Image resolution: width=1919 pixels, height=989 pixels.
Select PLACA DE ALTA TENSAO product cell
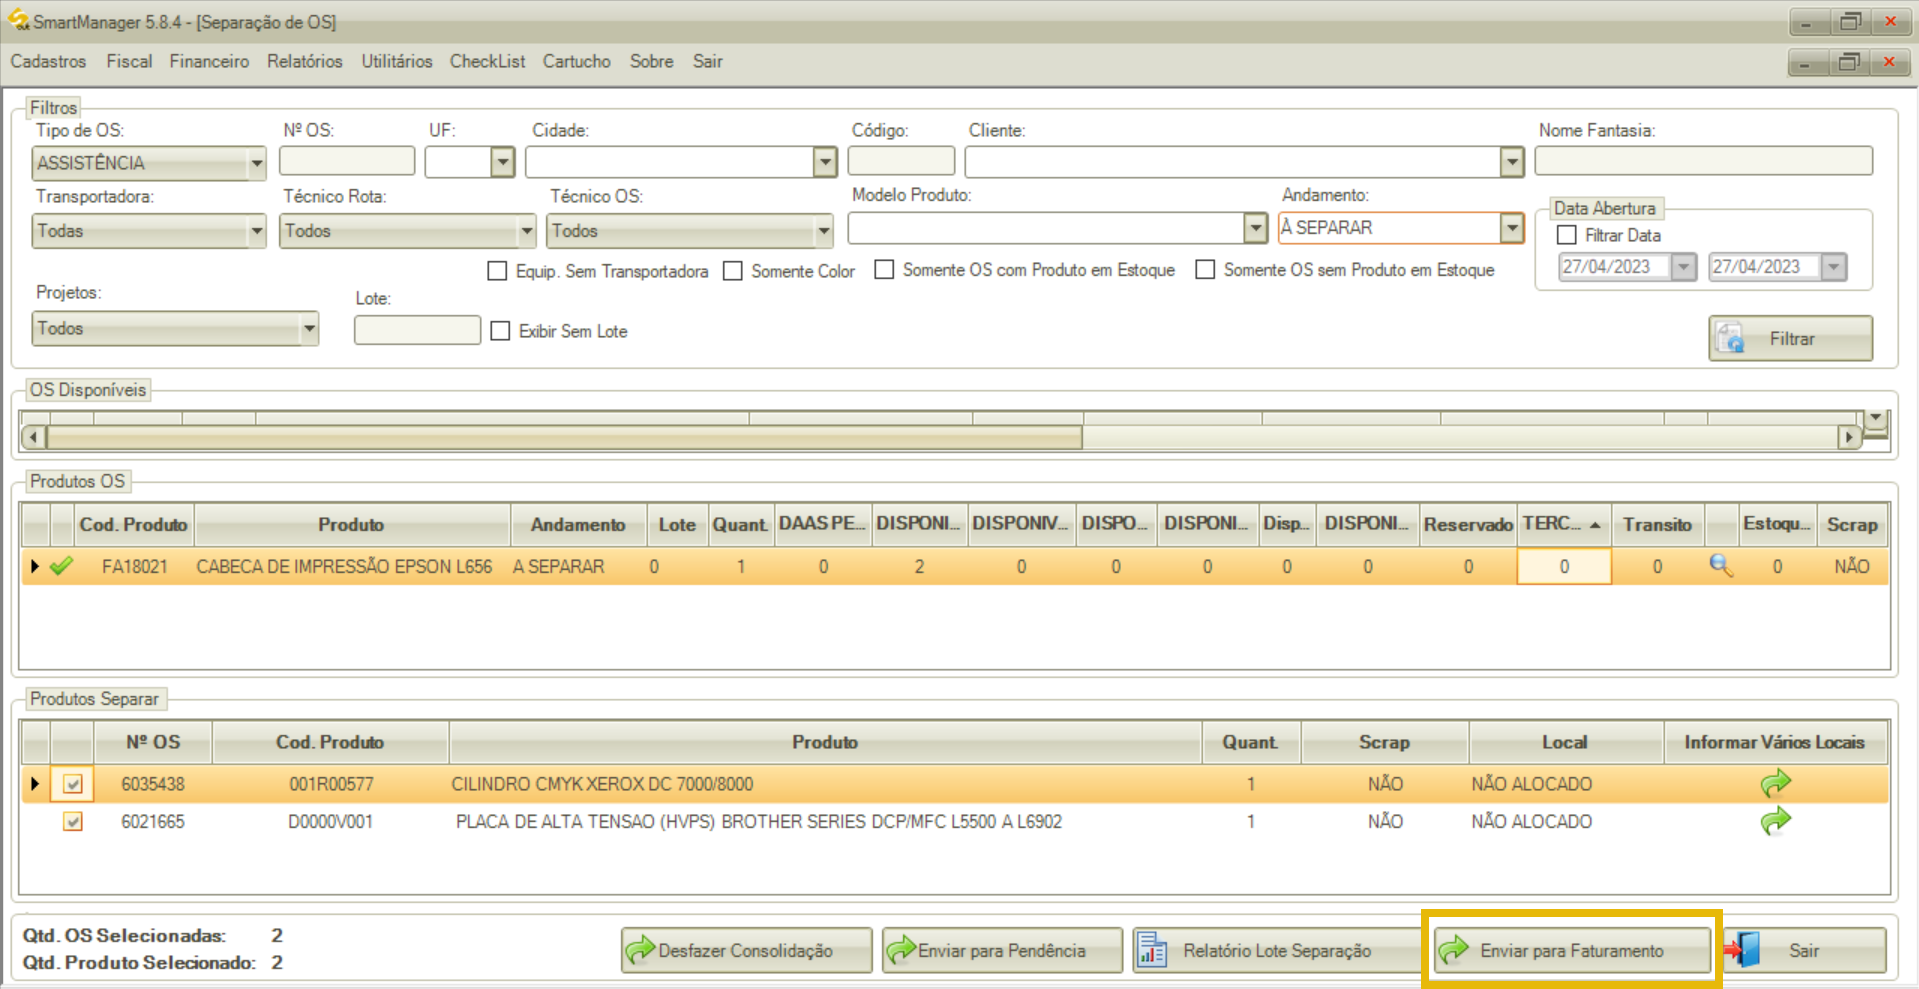[x=825, y=821]
